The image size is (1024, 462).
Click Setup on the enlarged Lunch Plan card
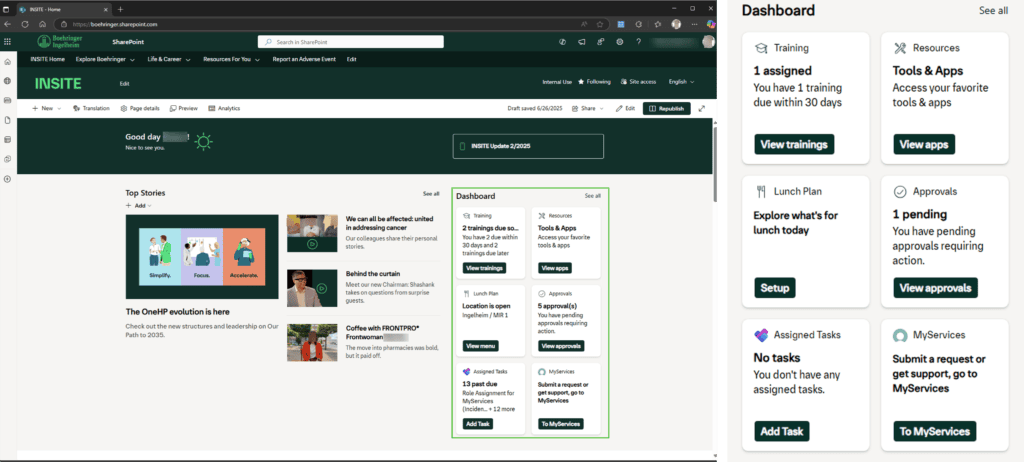click(x=775, y=288)
